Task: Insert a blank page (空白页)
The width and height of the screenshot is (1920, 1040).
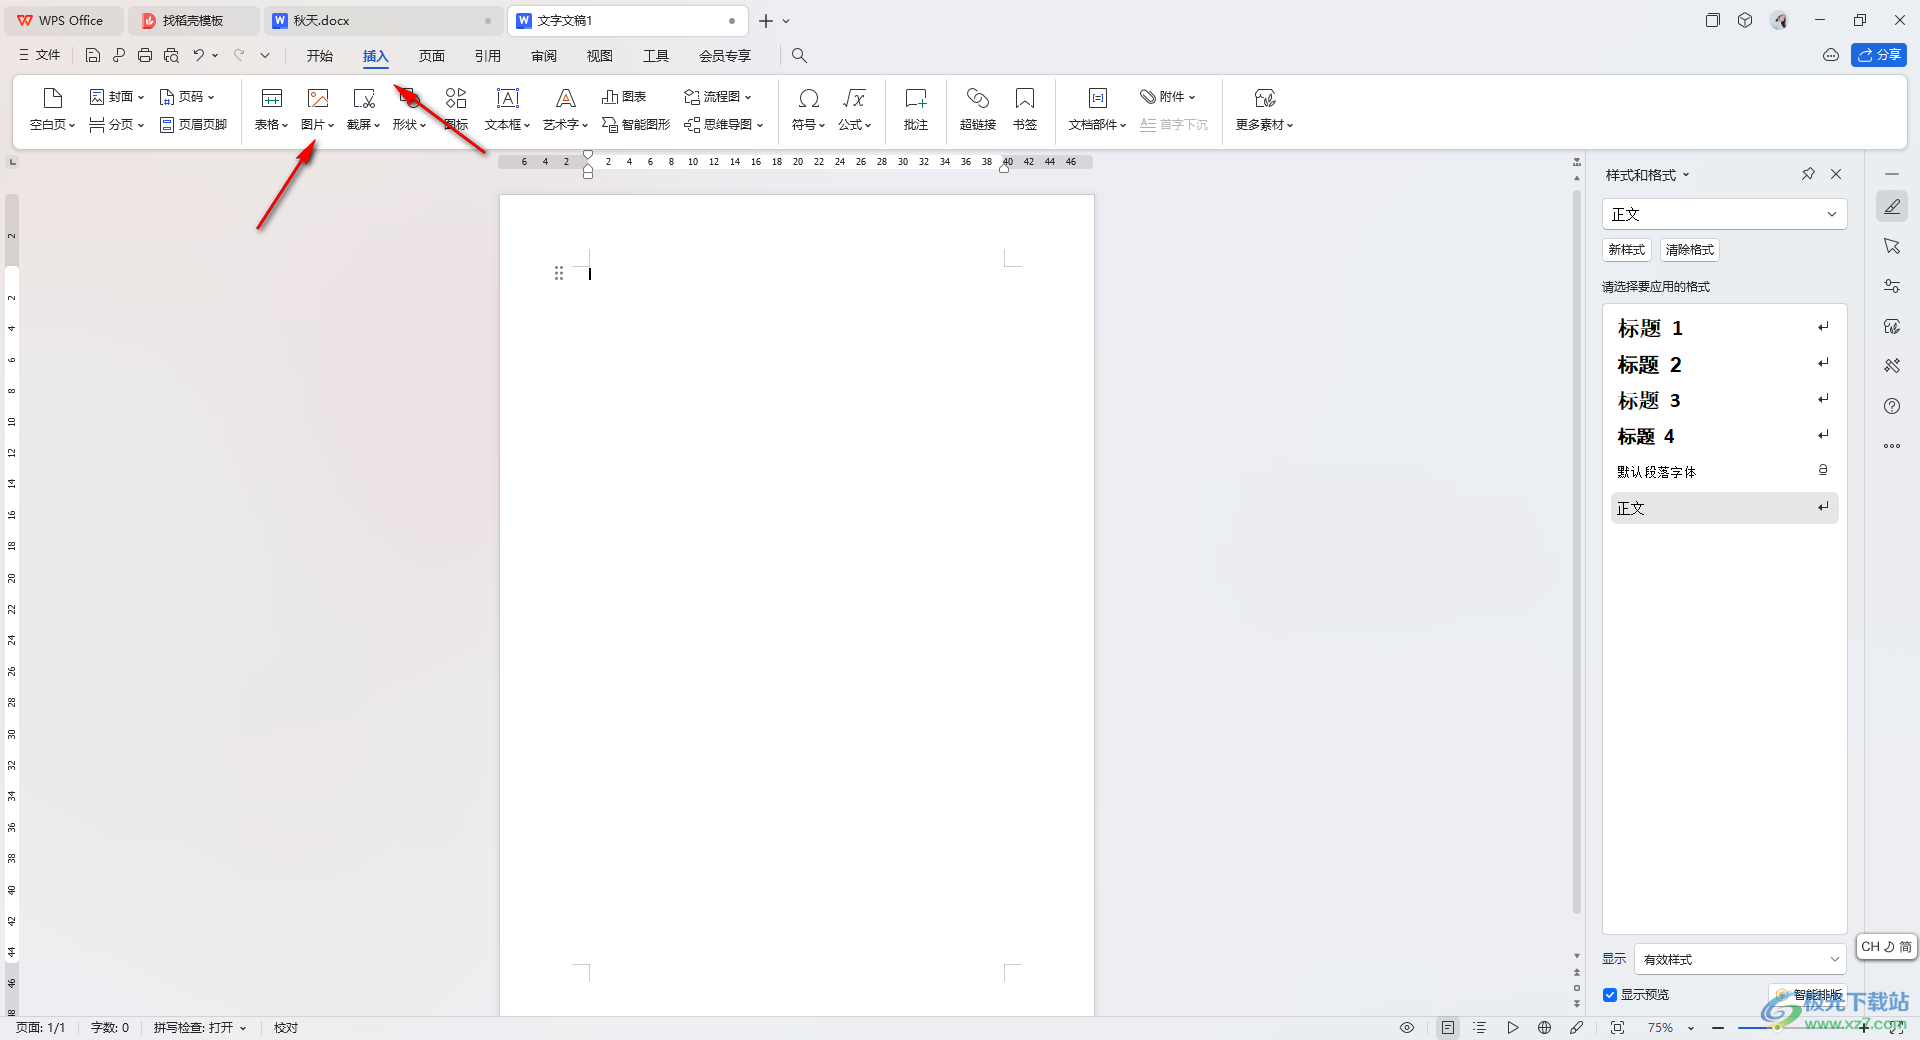Action: tap(53, 109)
